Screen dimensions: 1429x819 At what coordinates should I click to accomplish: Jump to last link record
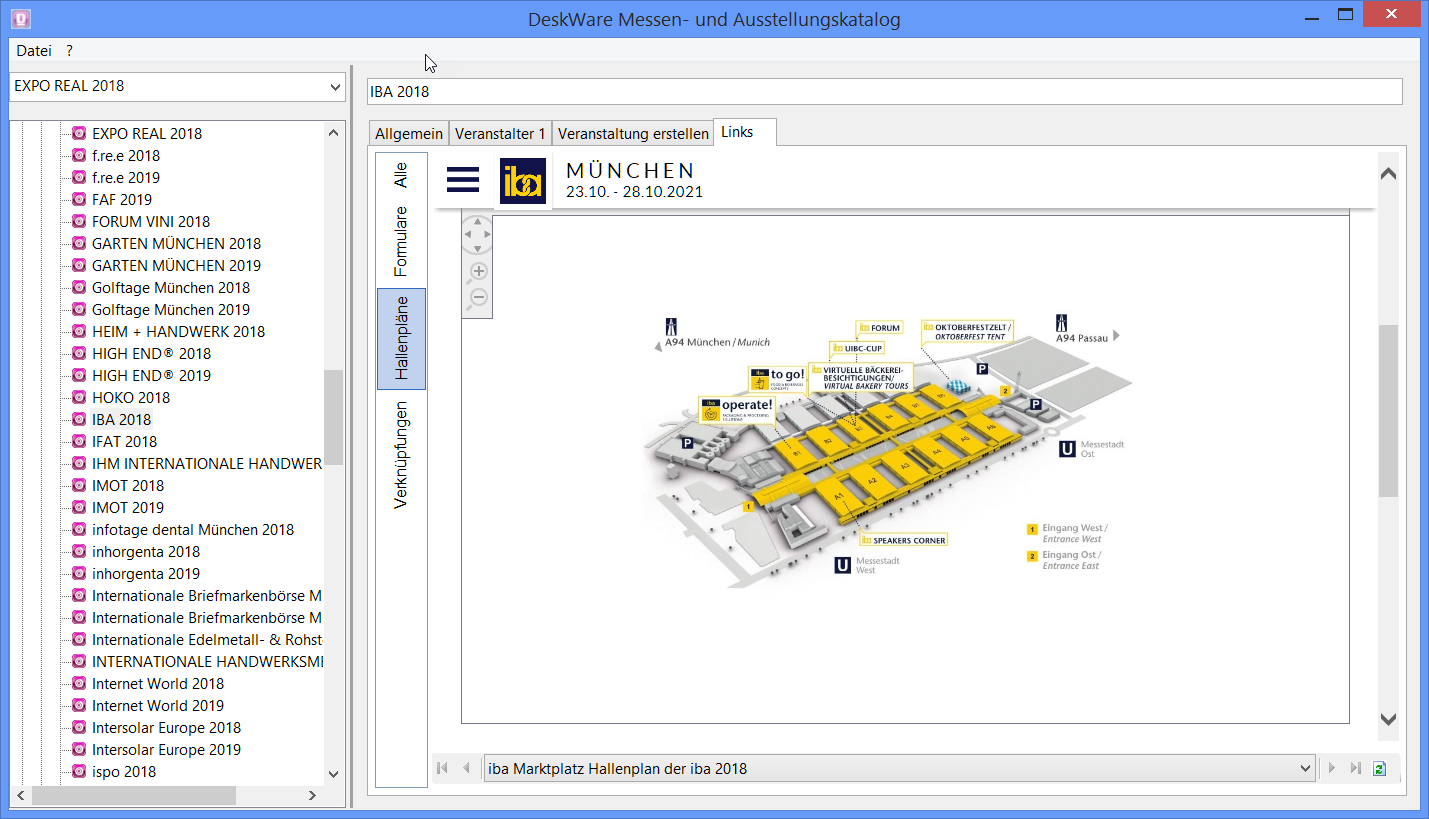1355,768
